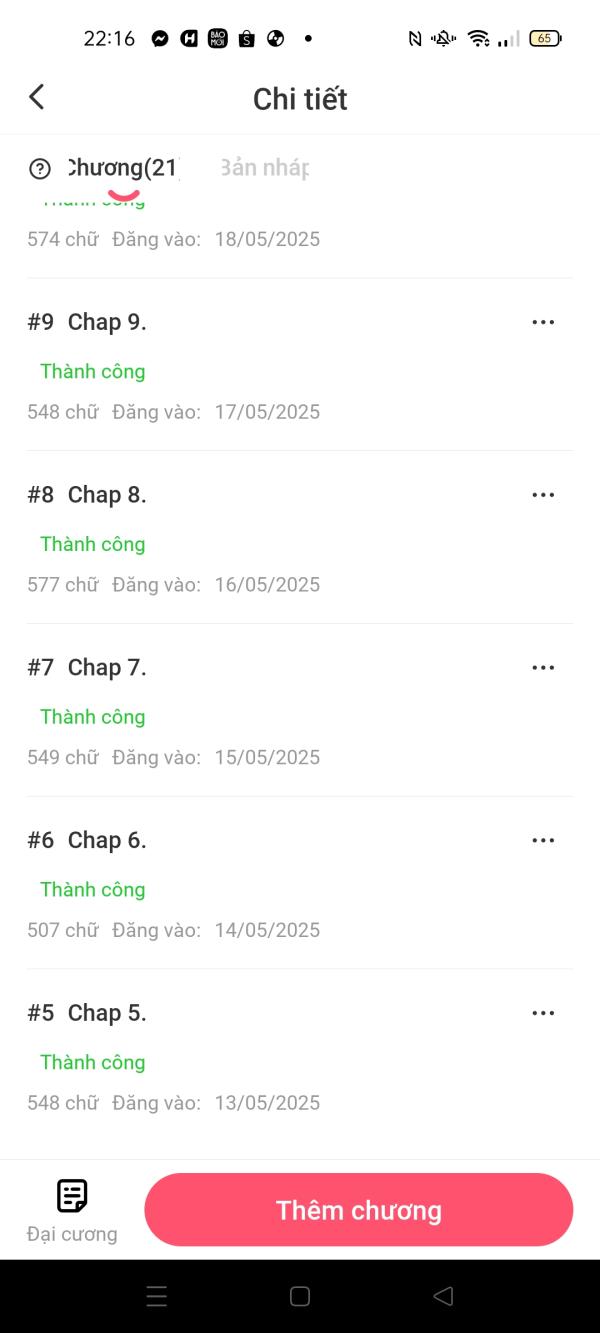Screen dimensions: 600x1333
Task: Select the Chương (21) tab
Action: coord(122,168)
